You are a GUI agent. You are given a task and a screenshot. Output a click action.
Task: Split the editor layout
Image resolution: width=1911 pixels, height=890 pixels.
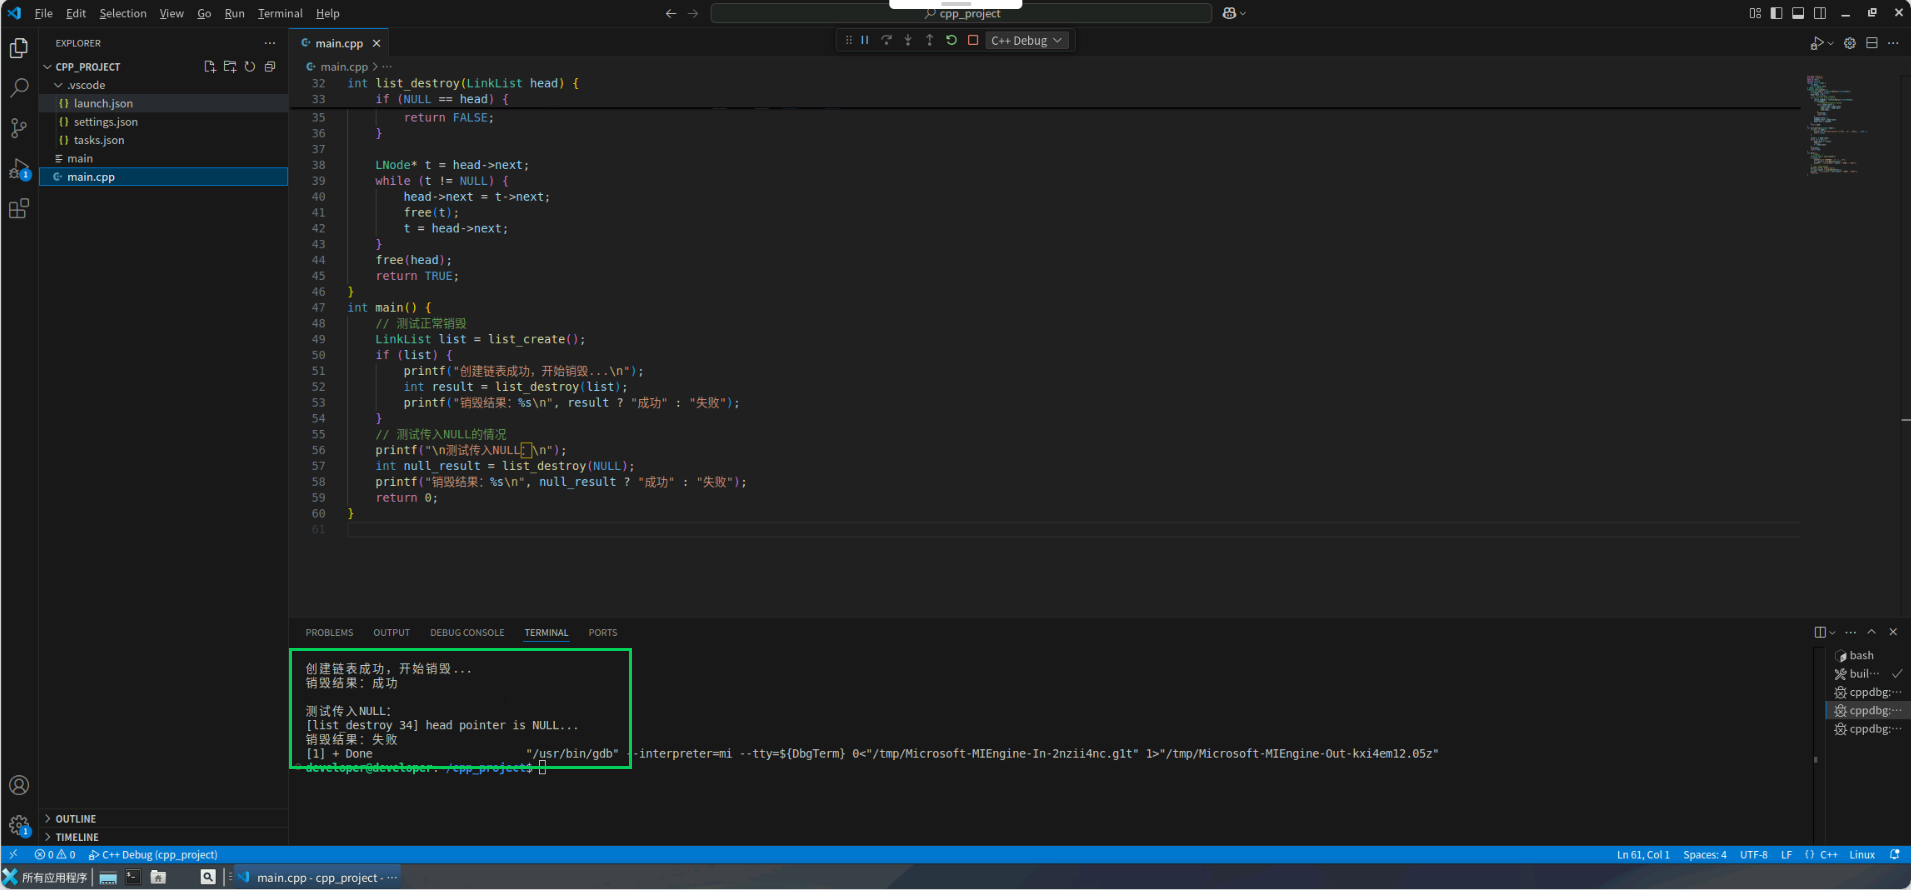(1872, 43)
